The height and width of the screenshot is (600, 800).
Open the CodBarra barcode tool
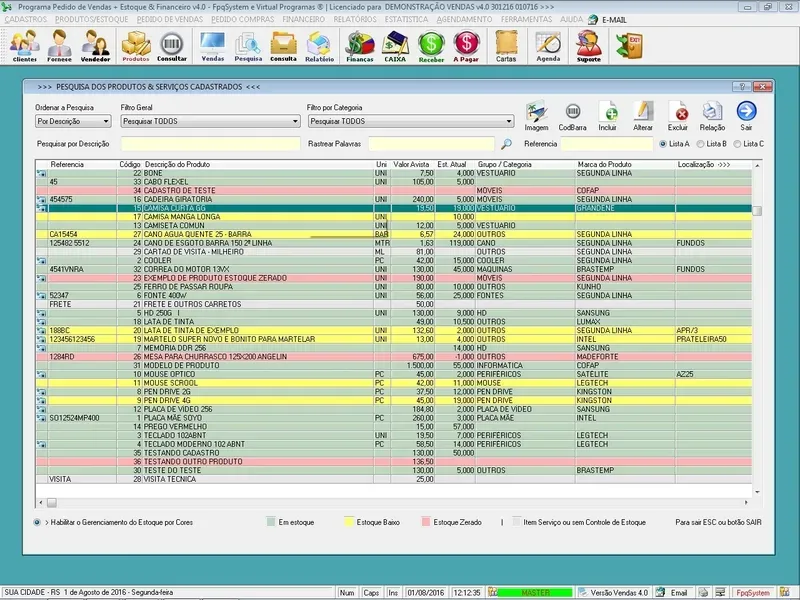[573, 113]
